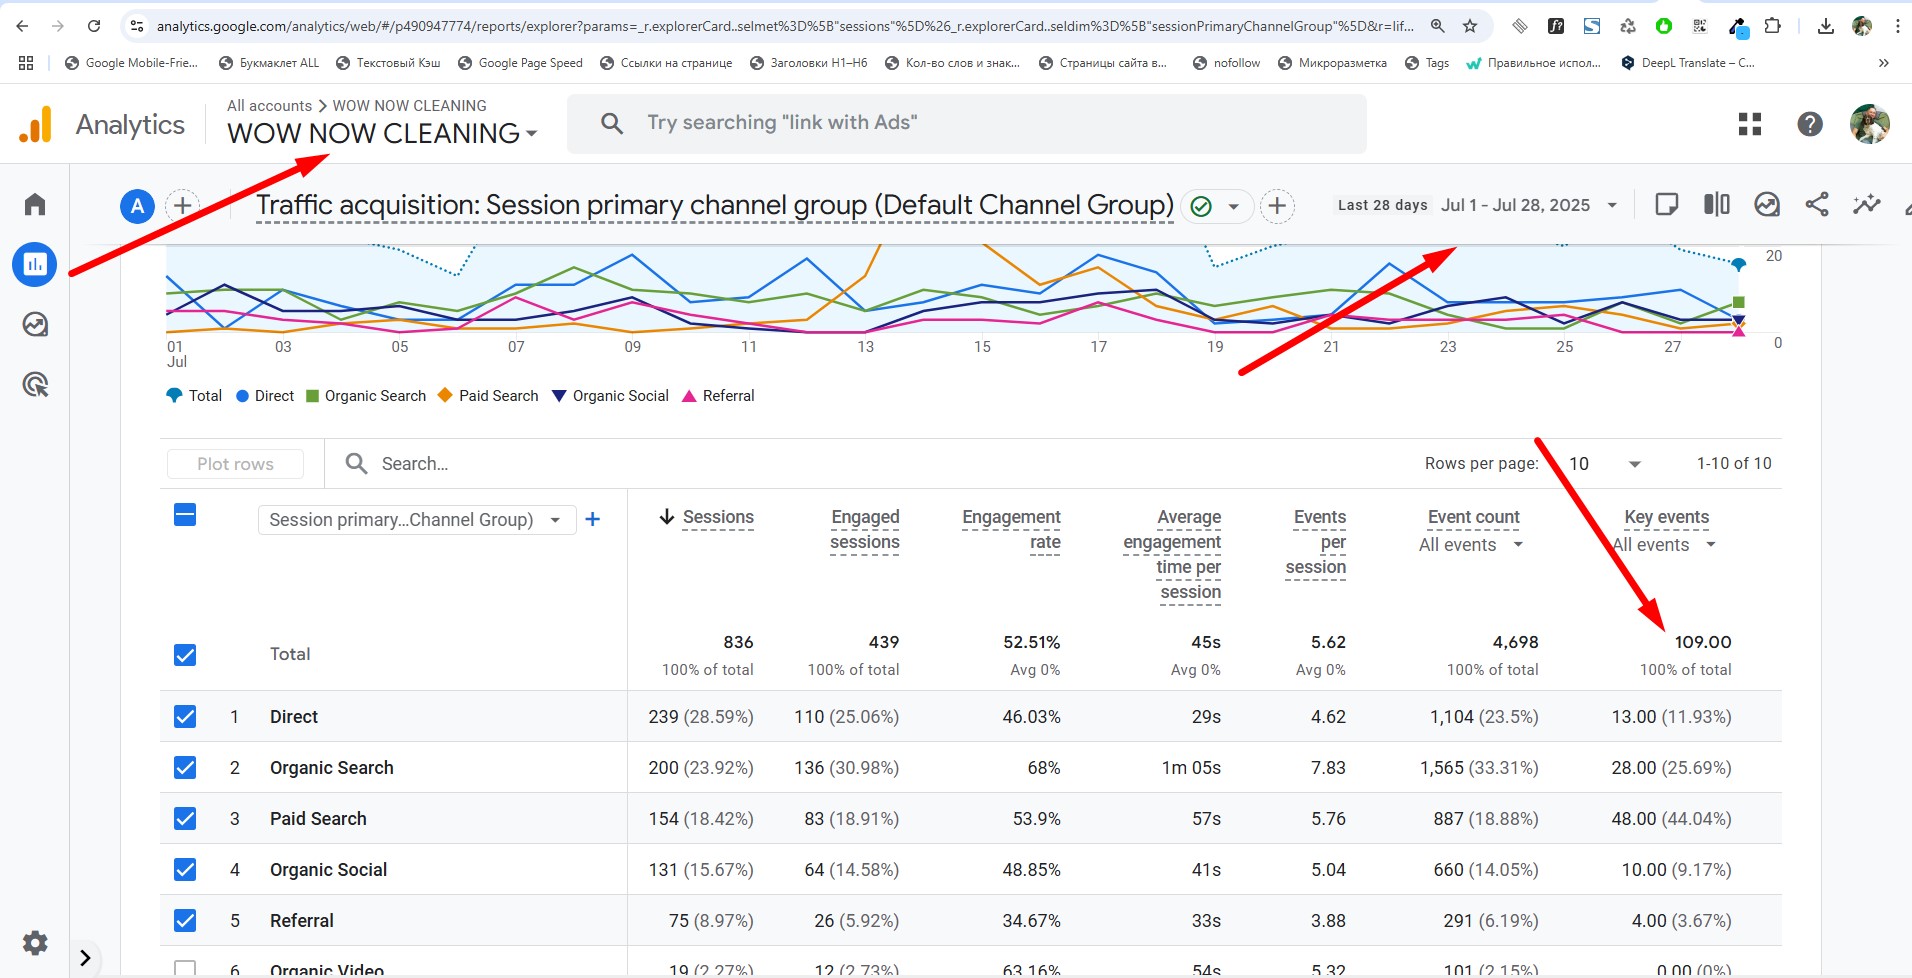This screenshot has width=1912, height=978.
Task: Uncheck the Paid Search row checkbox
Action: click(185, 818)
